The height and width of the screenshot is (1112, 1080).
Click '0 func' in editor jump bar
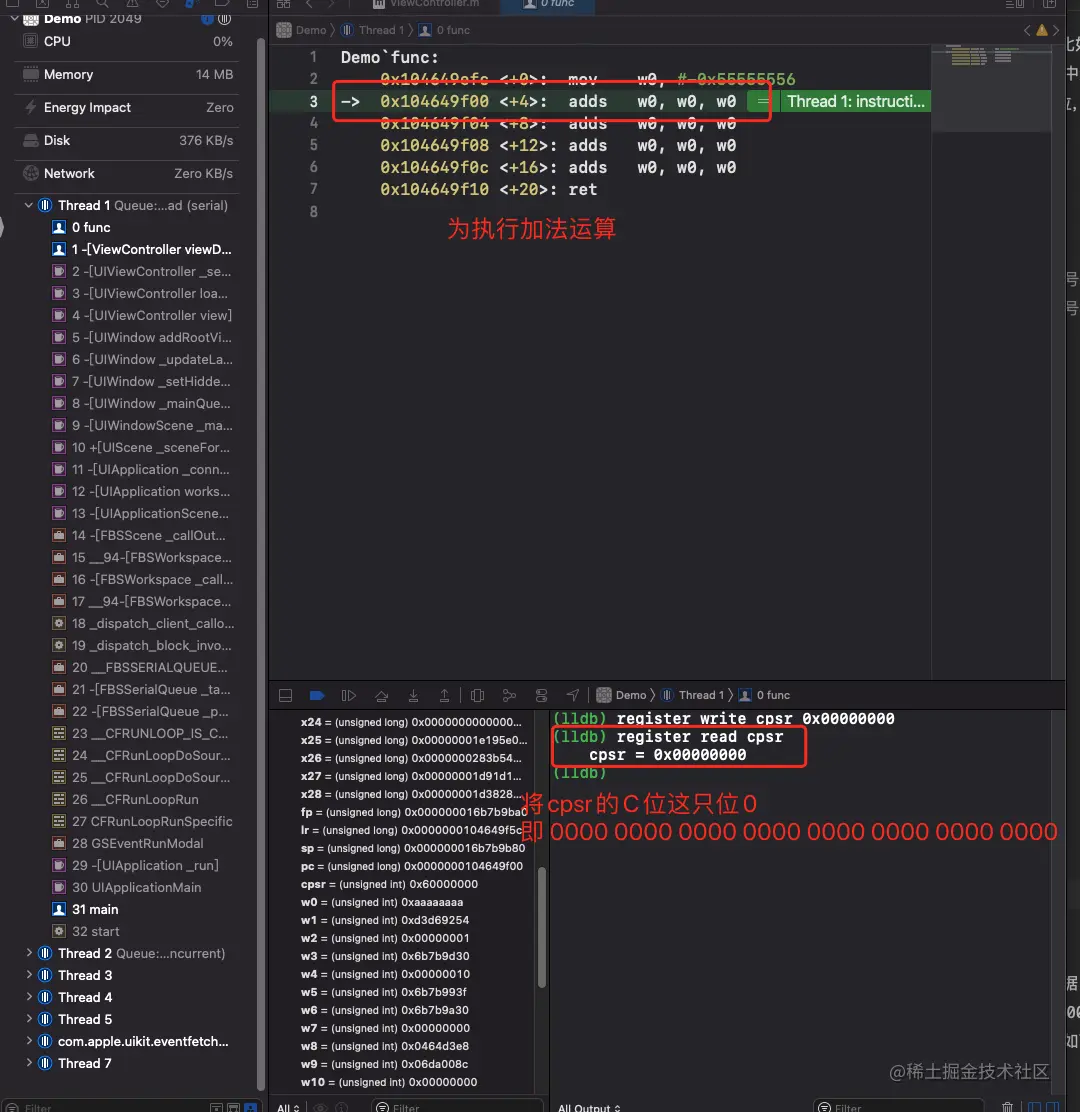(x=445, y=30)
